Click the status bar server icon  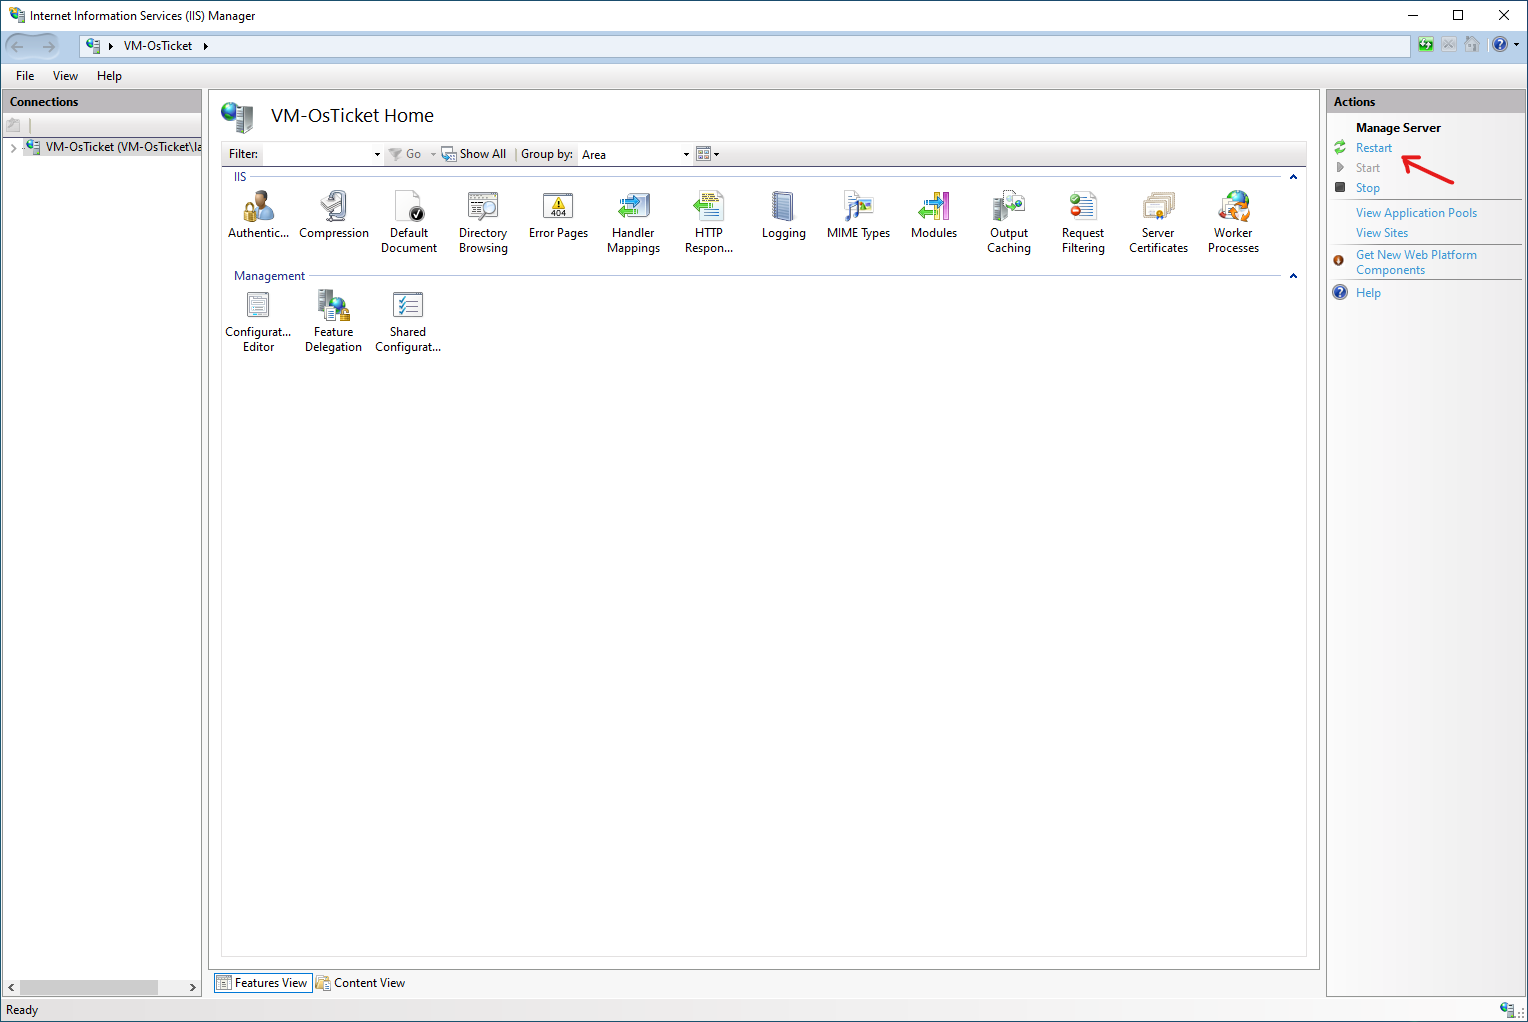click(x=1506, y=1010)
